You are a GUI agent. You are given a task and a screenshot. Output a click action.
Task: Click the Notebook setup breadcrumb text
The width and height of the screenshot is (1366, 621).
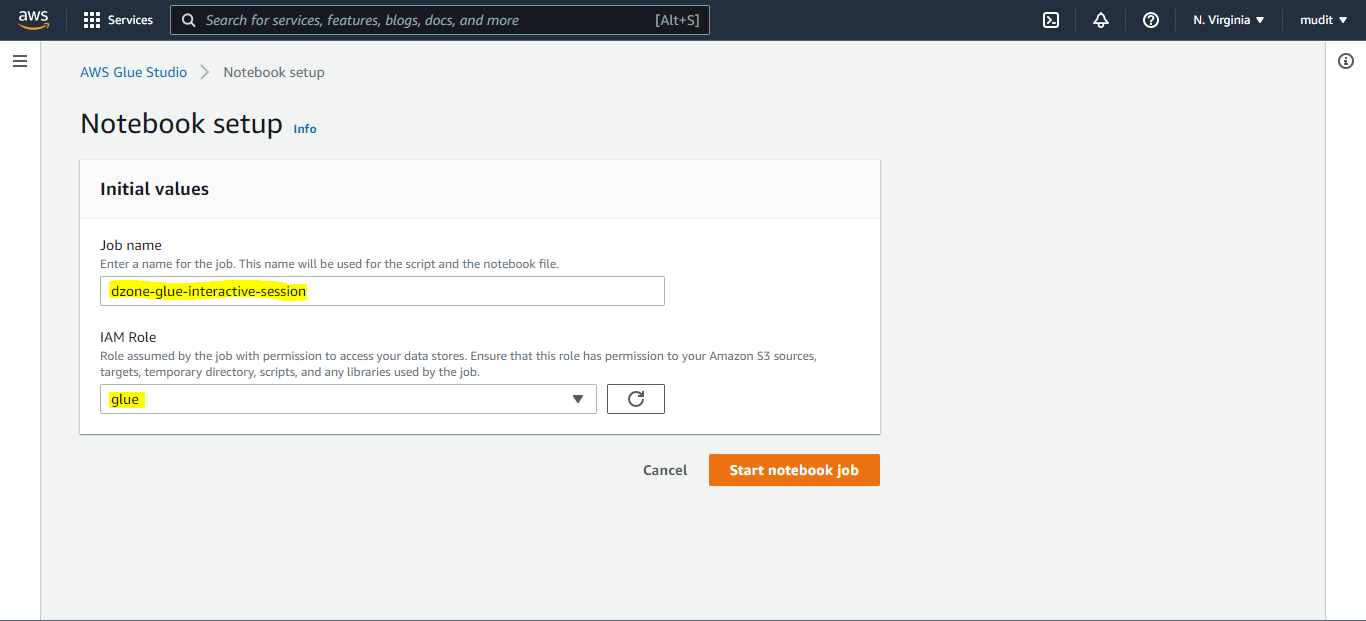pyautogui.click(x=274, y=72)
